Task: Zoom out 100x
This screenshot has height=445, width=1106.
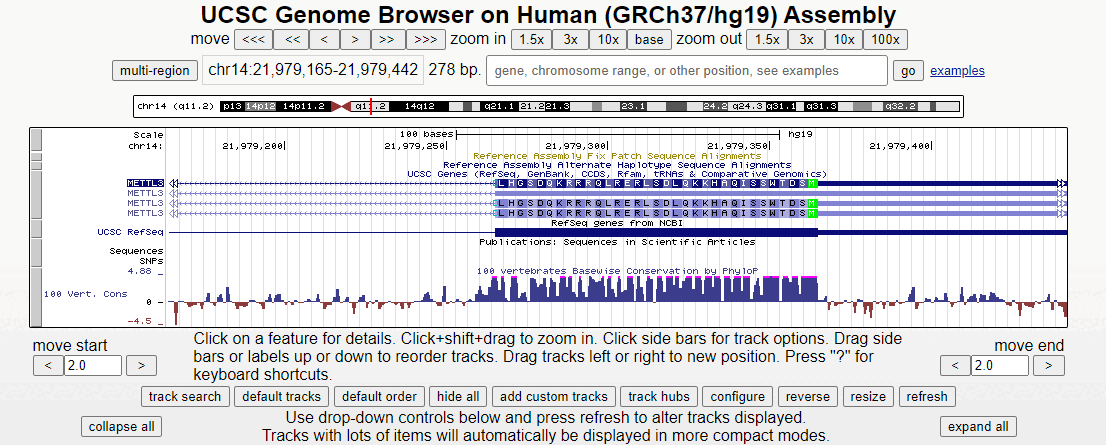Action: pyautogui.click(x=884, y=40)
